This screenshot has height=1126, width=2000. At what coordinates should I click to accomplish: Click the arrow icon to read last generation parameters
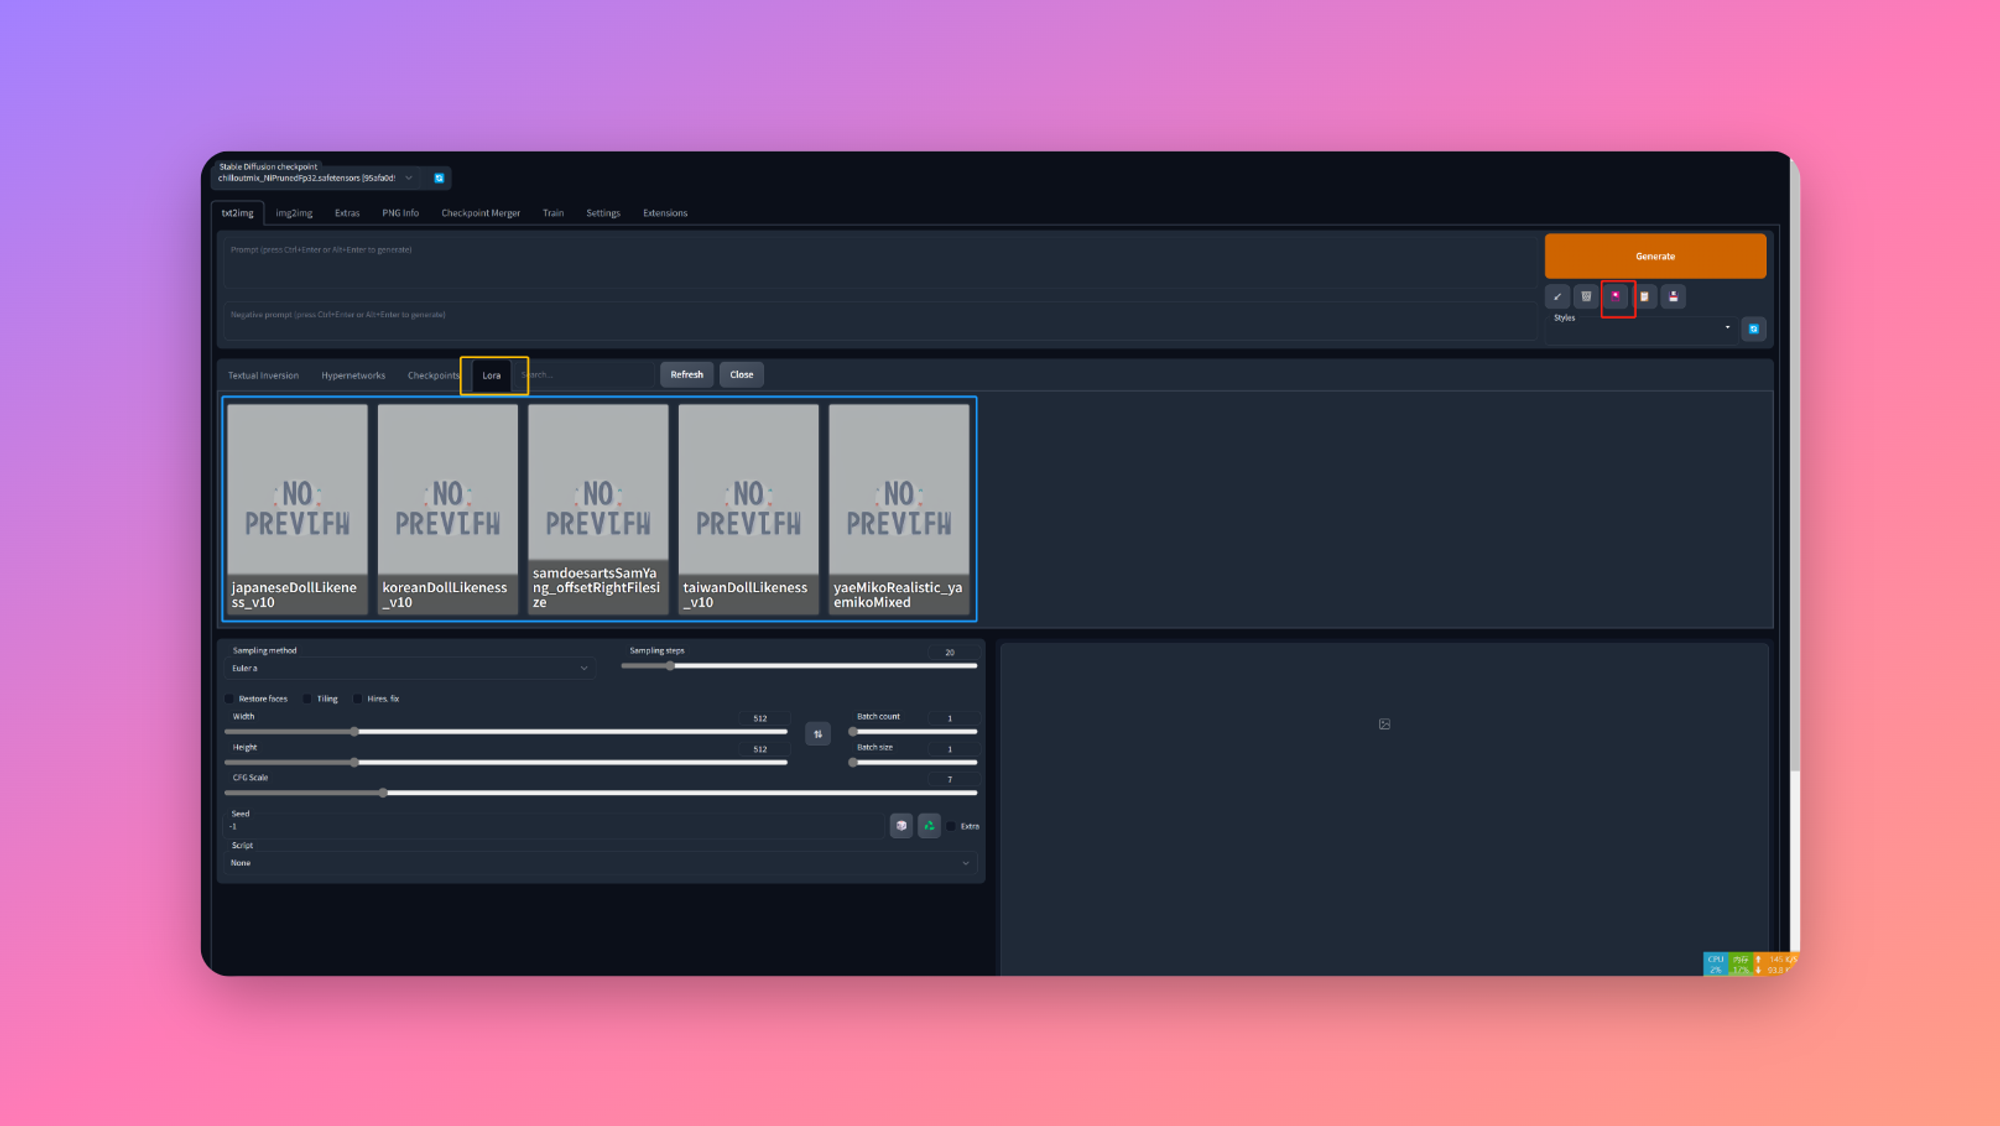click(x=1557, y=296)
